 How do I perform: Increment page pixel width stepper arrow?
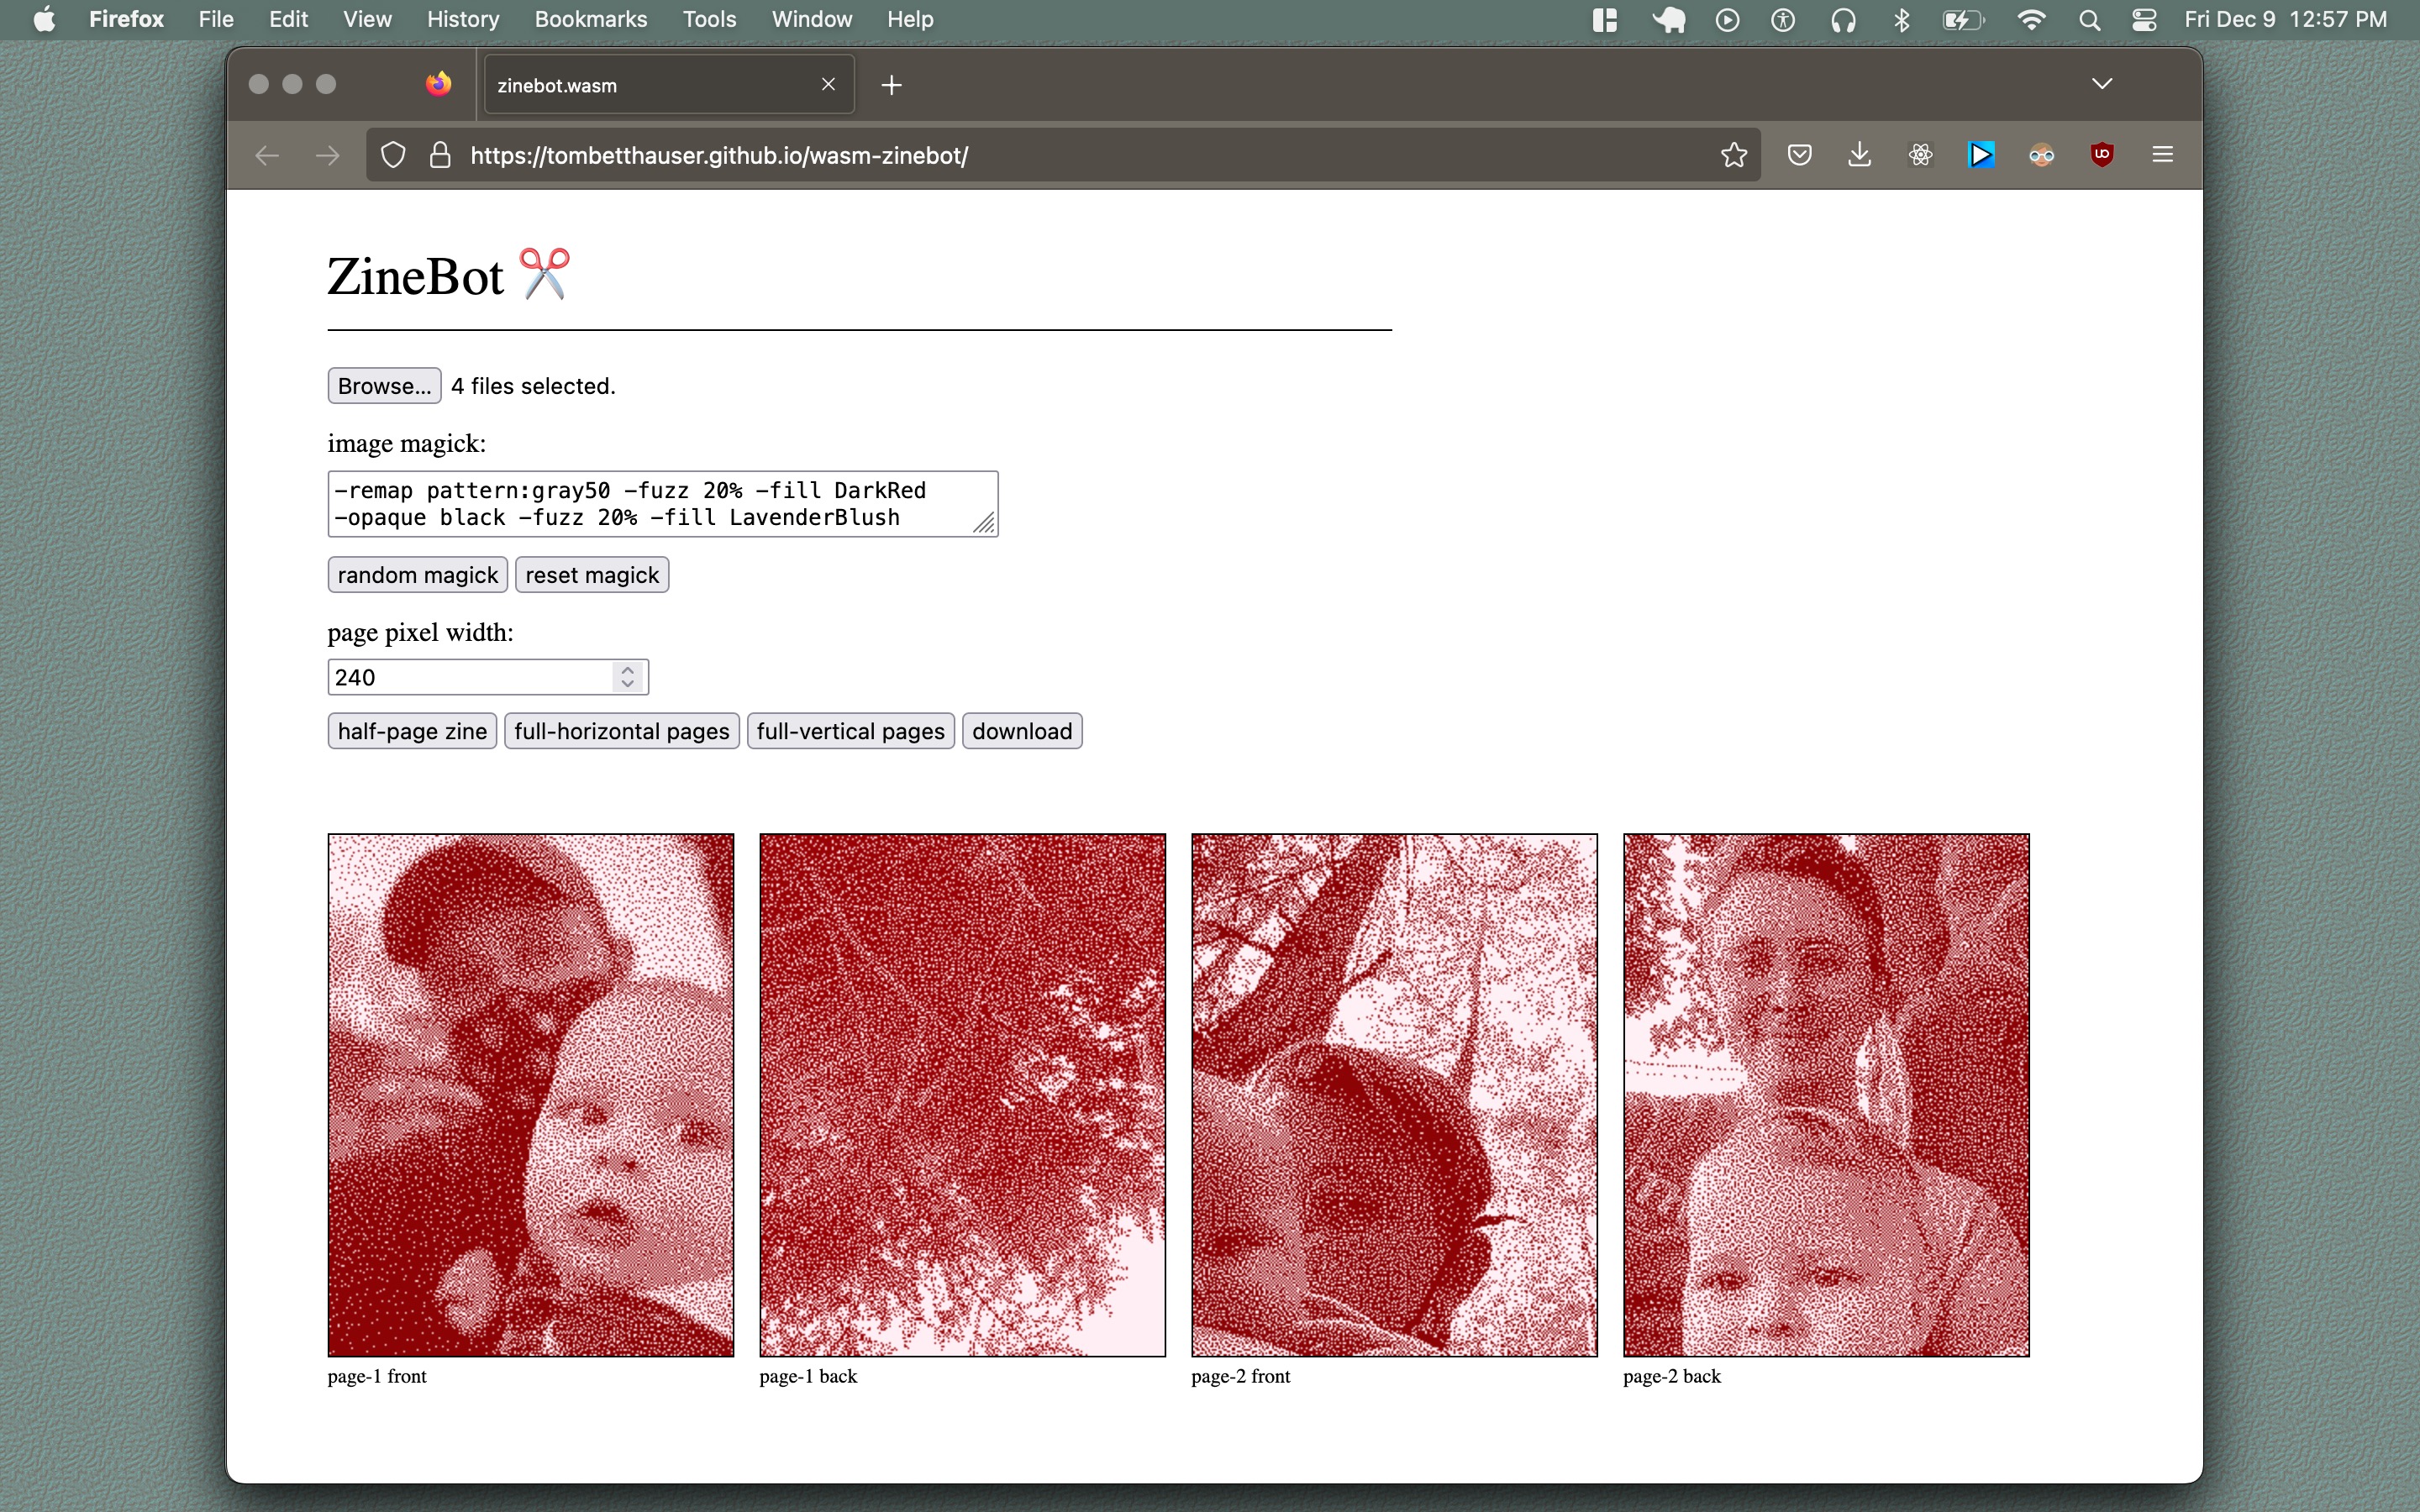pyautogui.click(x=628, y=670)
